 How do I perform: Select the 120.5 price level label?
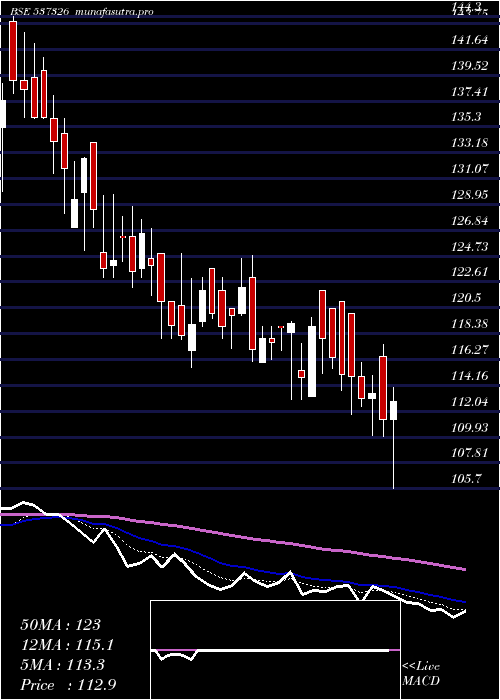coord(466,298)
